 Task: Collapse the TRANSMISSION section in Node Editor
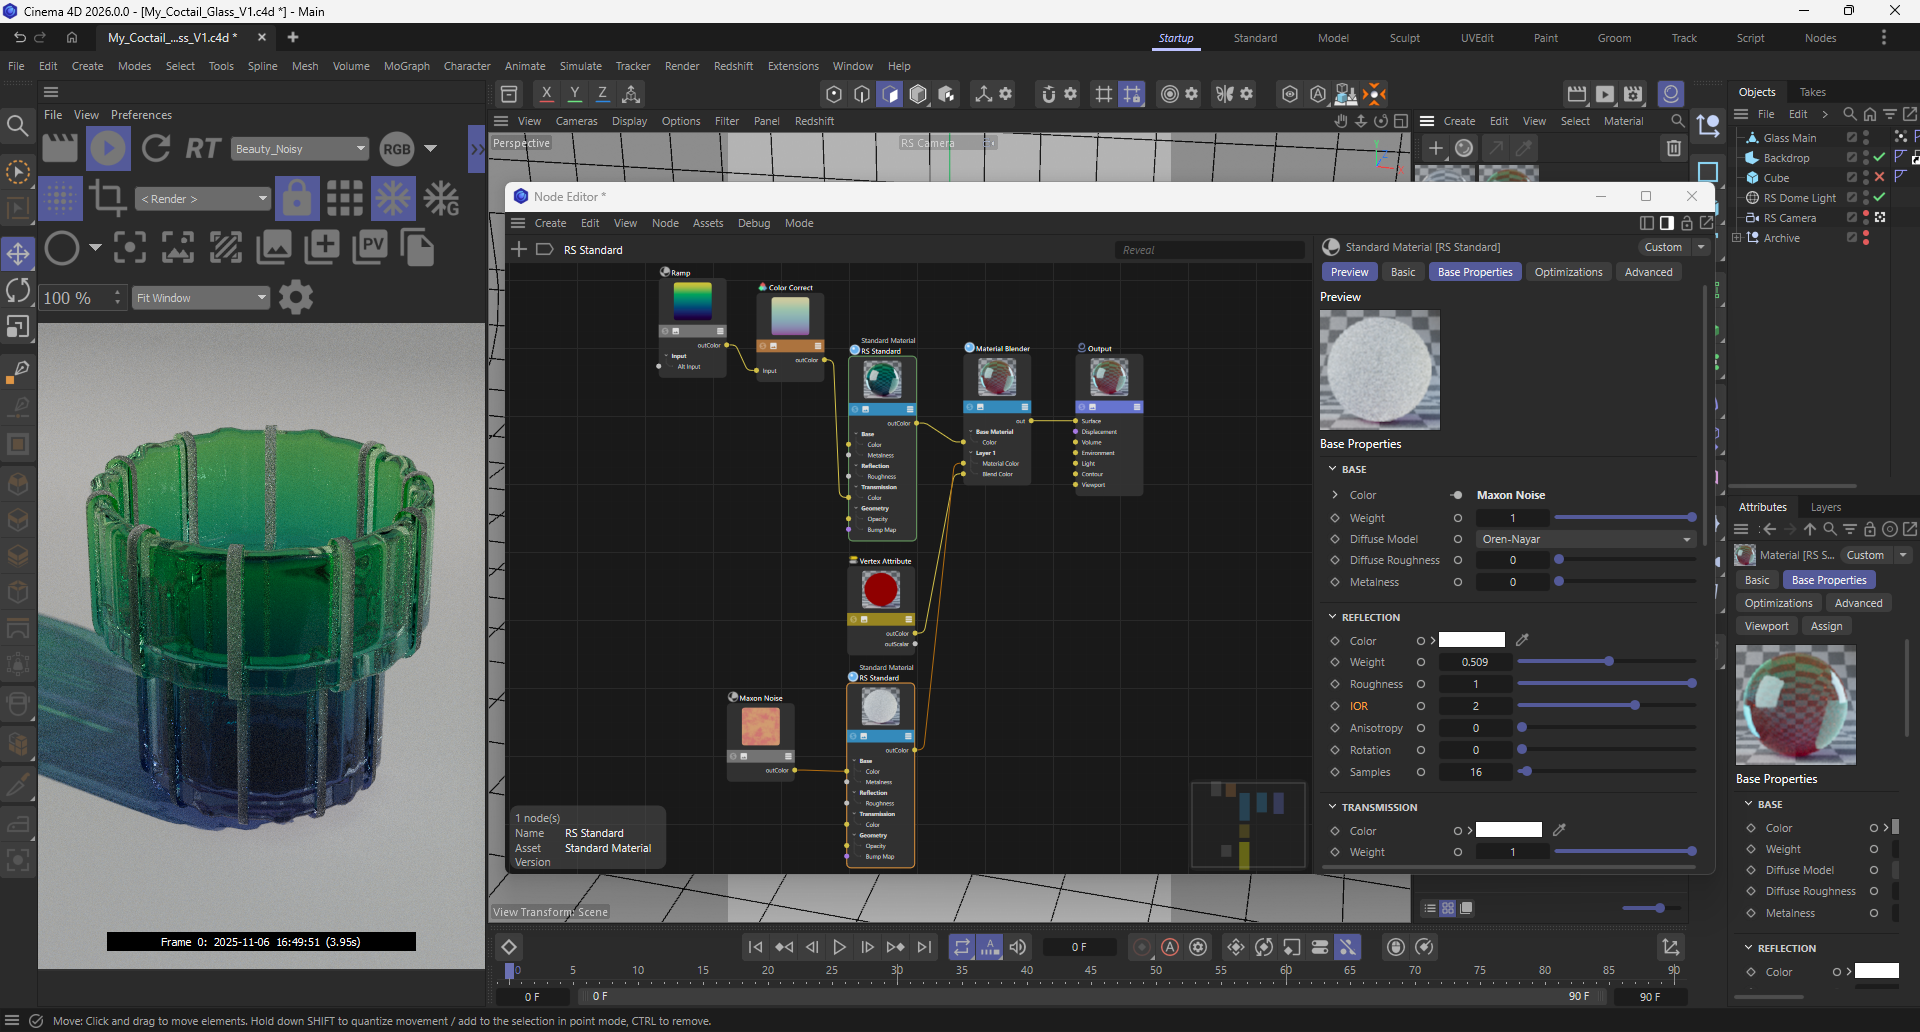[x=1333, y=807]
